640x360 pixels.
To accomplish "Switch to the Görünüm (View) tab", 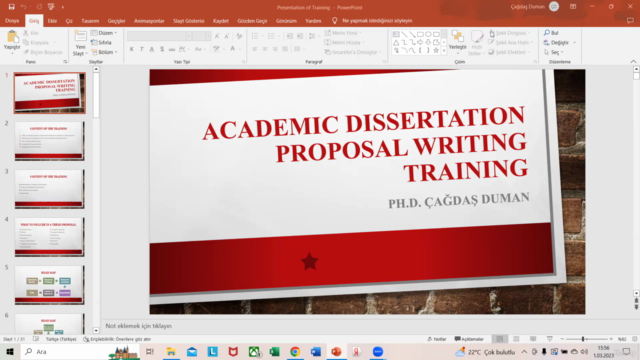I will 286,20.
